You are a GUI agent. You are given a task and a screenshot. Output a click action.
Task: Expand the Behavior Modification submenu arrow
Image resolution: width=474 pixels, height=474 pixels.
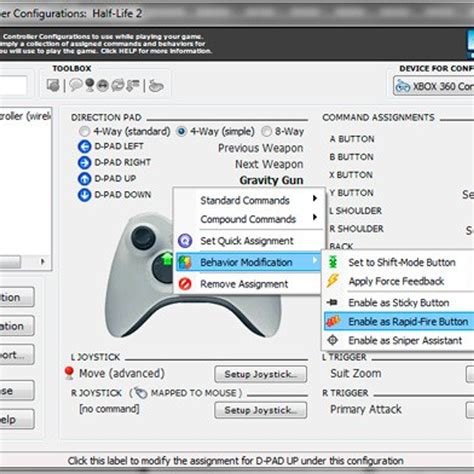click(x=315, y=260)
